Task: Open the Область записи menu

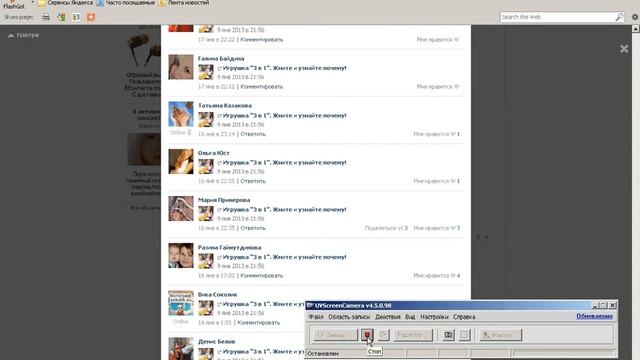Action: coord(349,317)
